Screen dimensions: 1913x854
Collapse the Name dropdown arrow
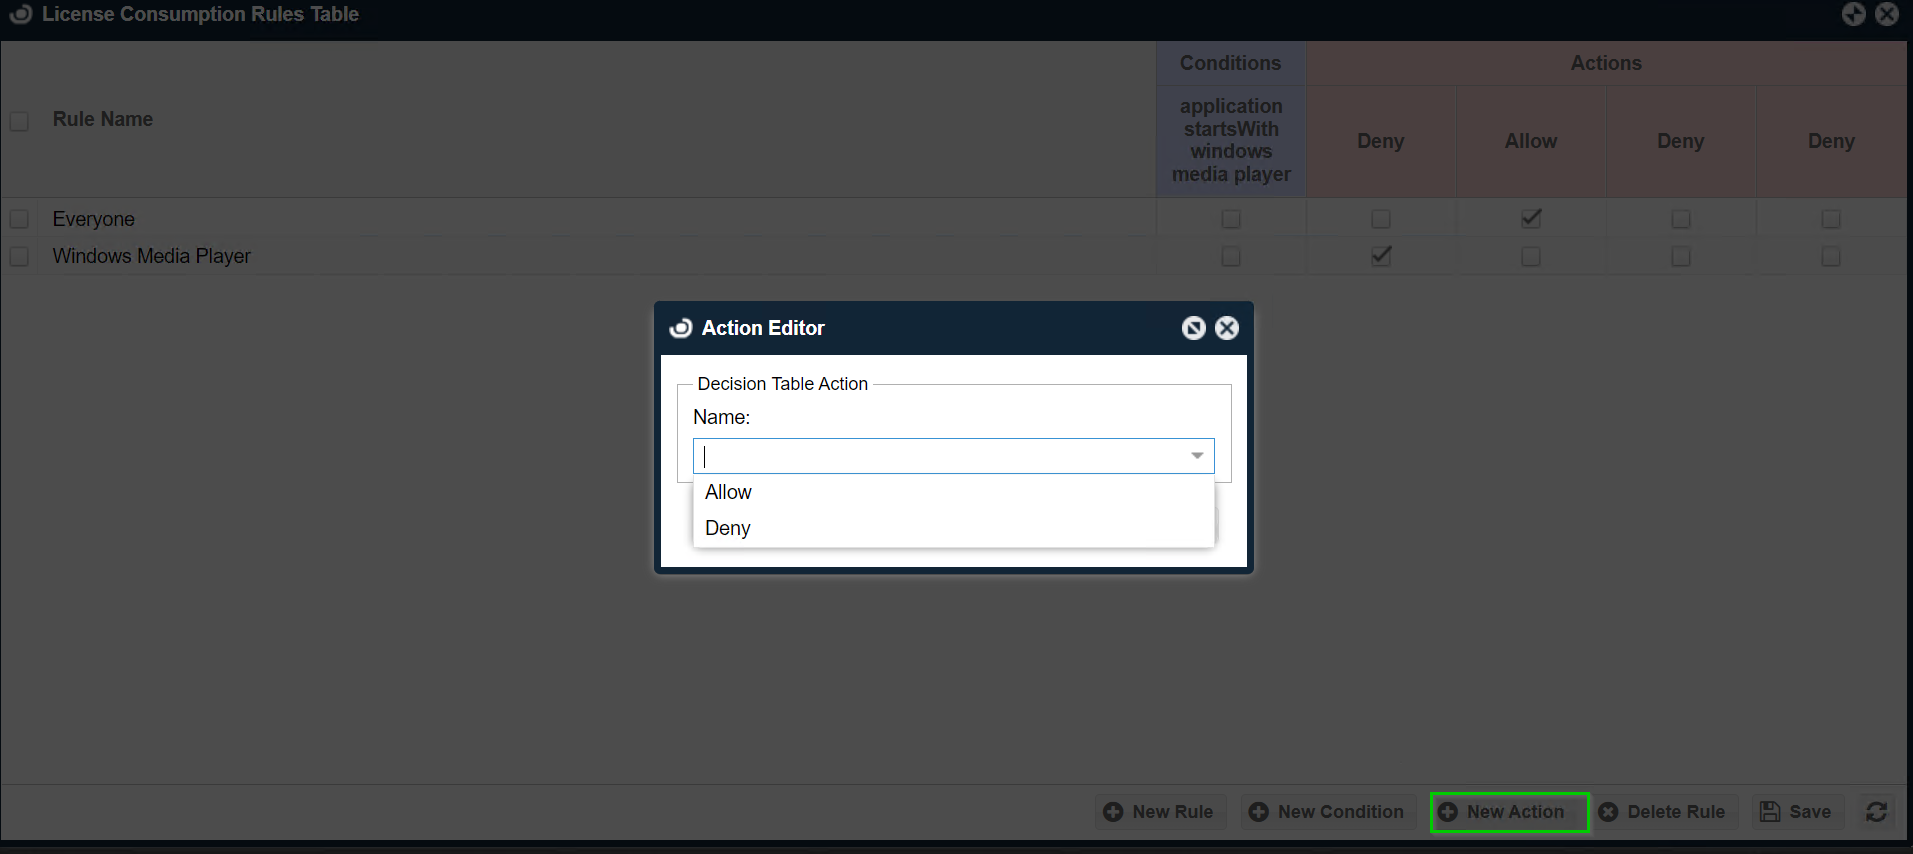coord(1196,456)
